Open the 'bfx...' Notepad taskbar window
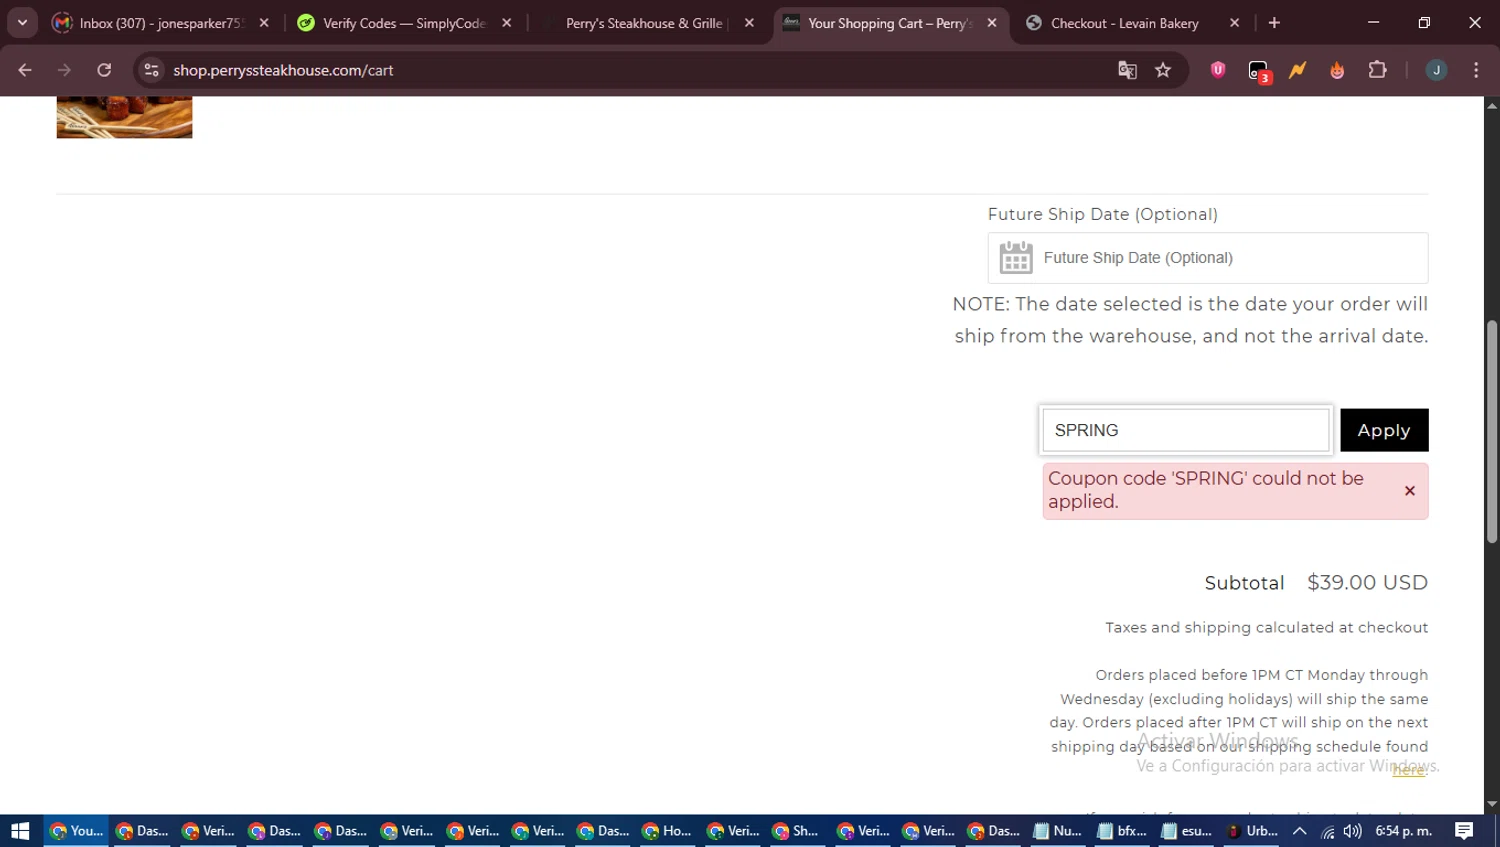Viewport: 1500px width, 847px height. [1122, 831]
